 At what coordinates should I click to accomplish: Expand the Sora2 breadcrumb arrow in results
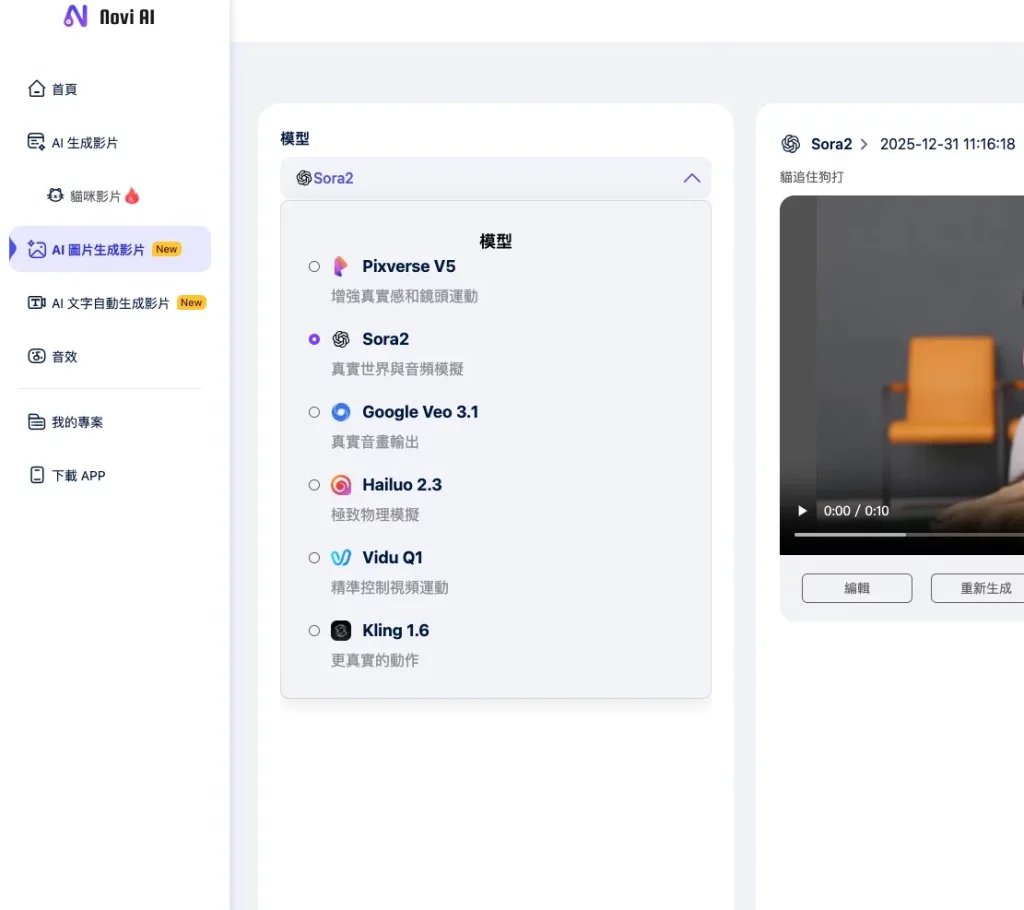[x=864, y=144]
